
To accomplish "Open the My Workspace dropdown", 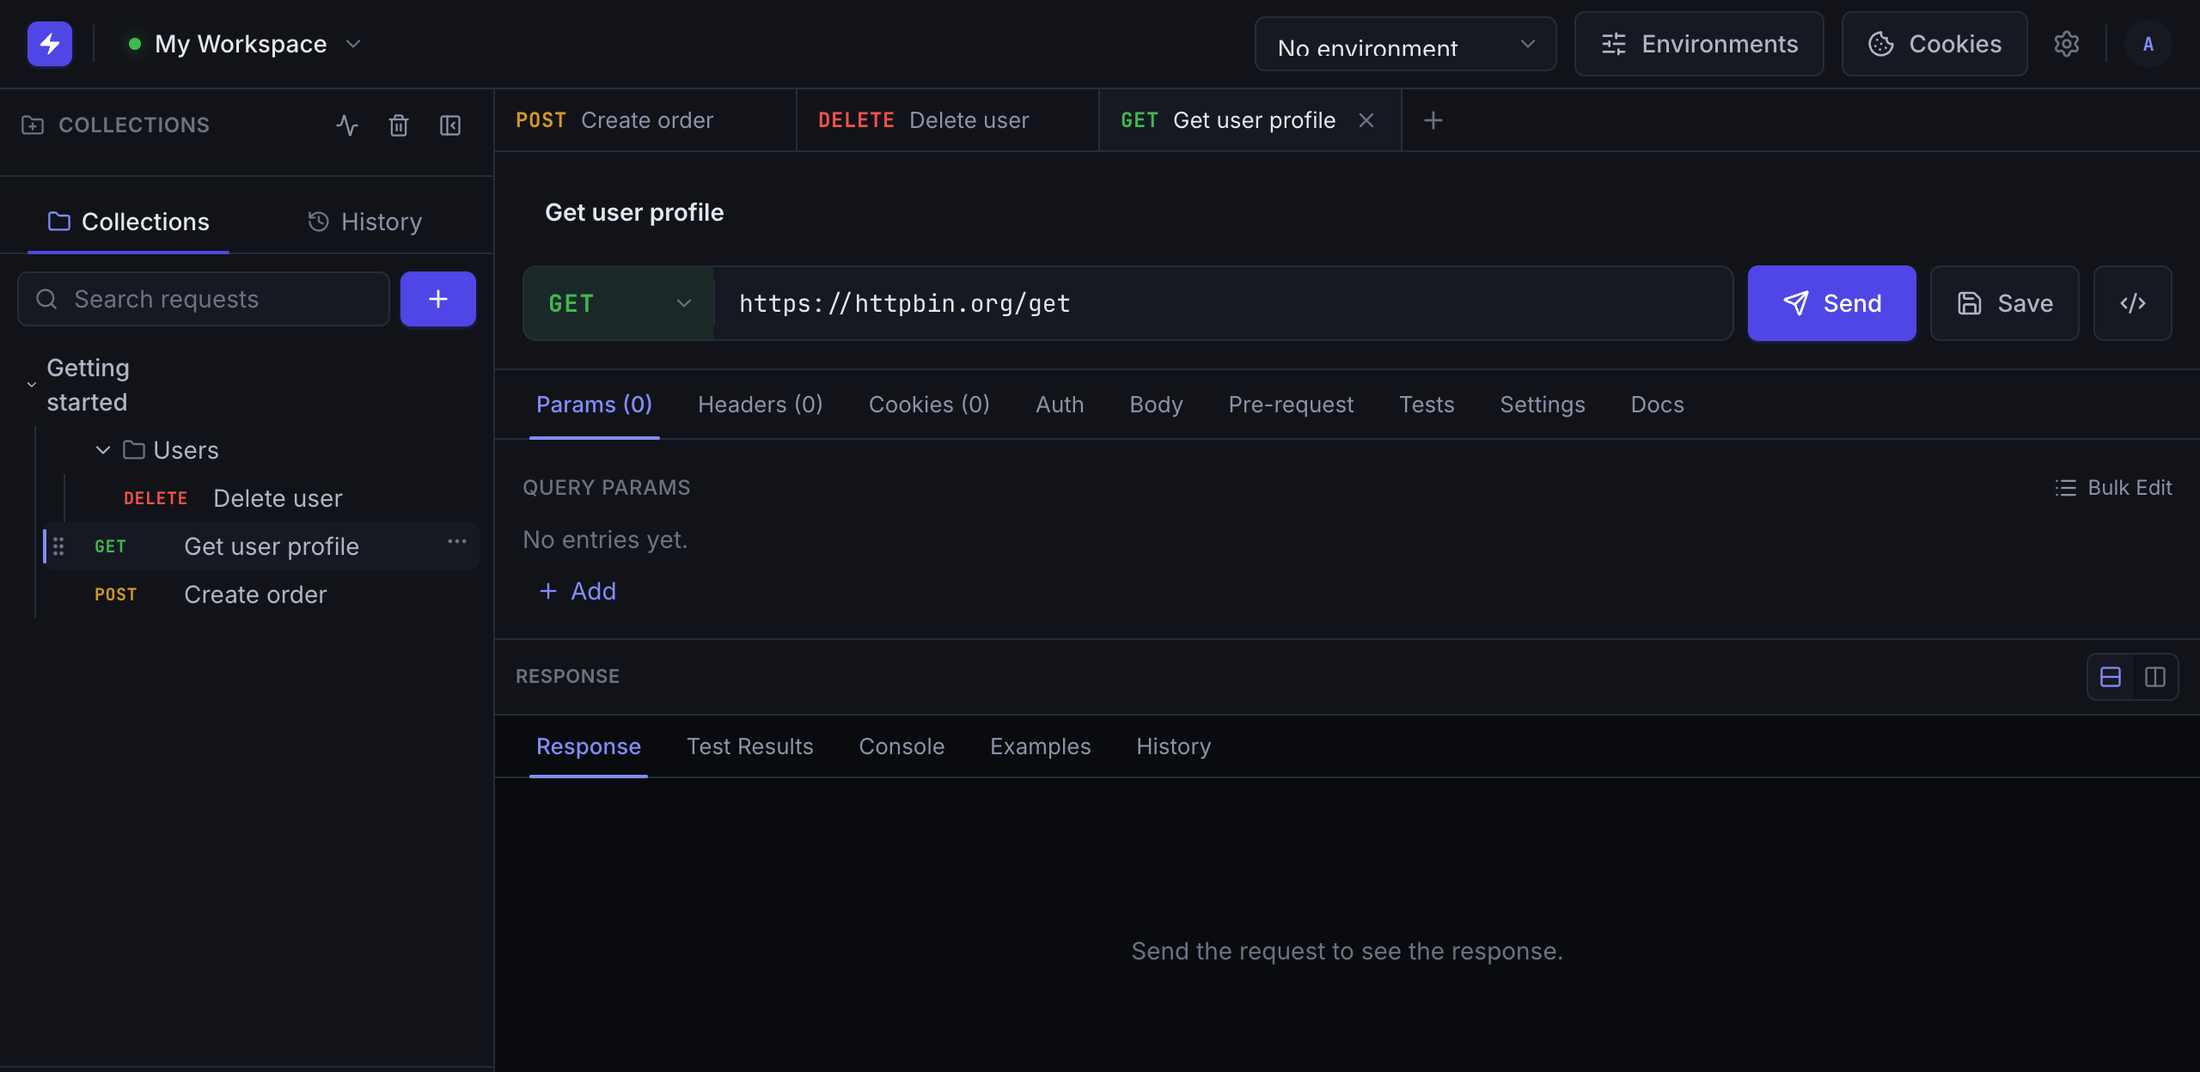I will 244,44.
